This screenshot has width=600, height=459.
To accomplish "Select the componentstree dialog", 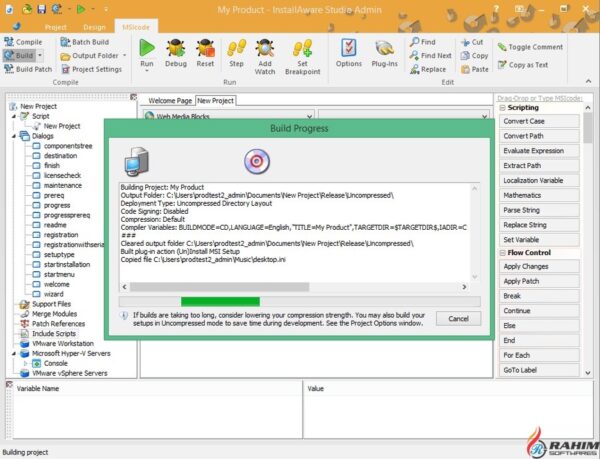I will [68, 146].
